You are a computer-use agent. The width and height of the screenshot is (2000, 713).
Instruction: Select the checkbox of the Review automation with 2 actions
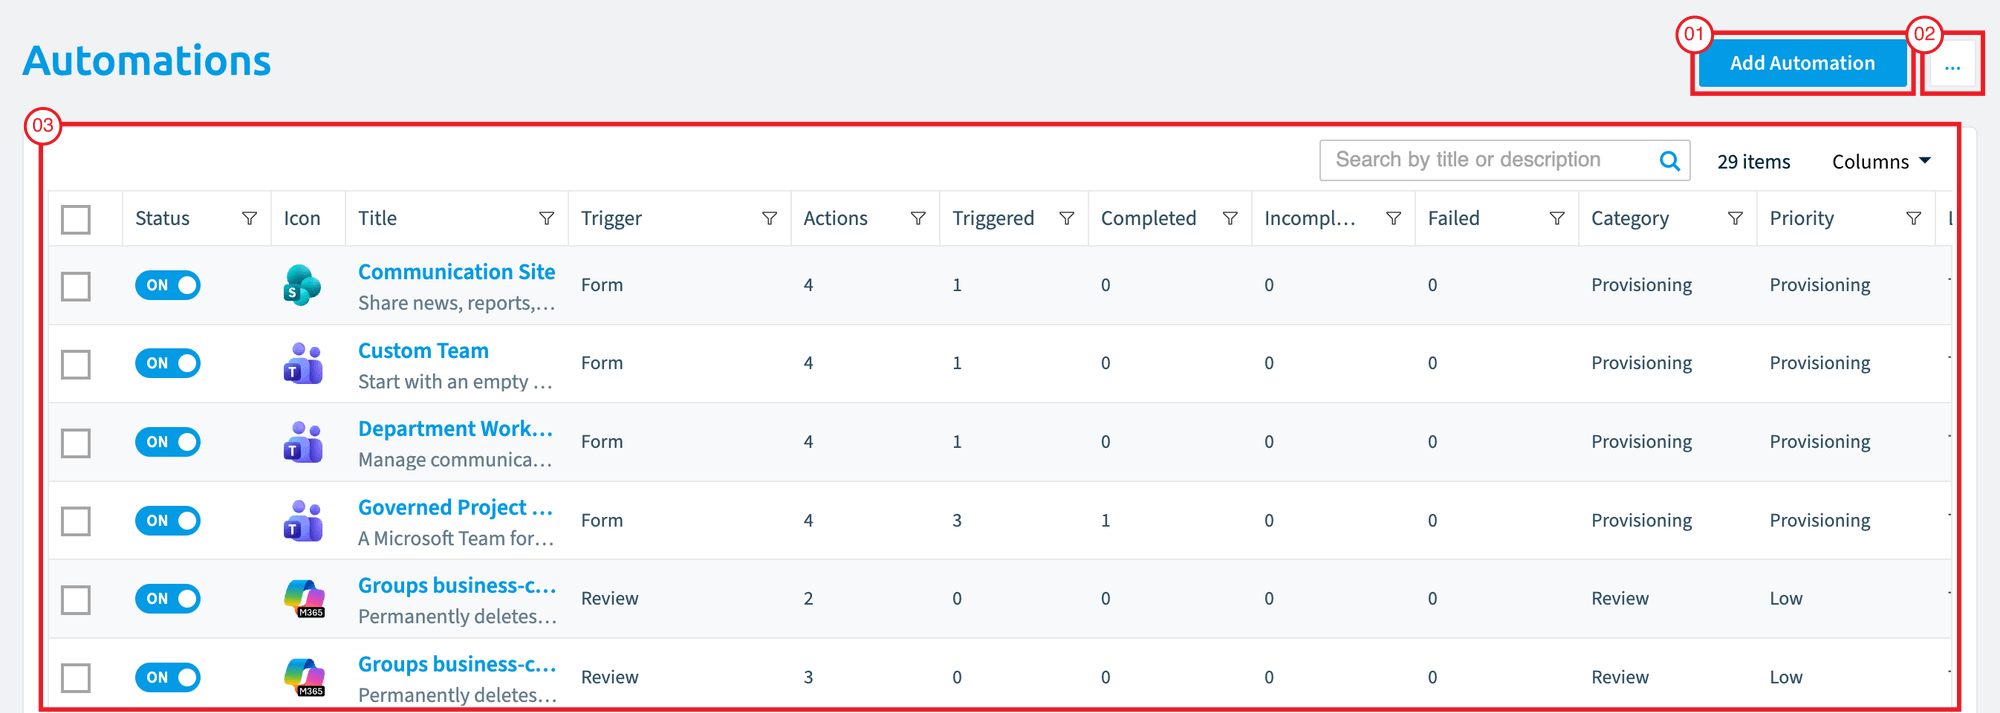click(76, 600)
